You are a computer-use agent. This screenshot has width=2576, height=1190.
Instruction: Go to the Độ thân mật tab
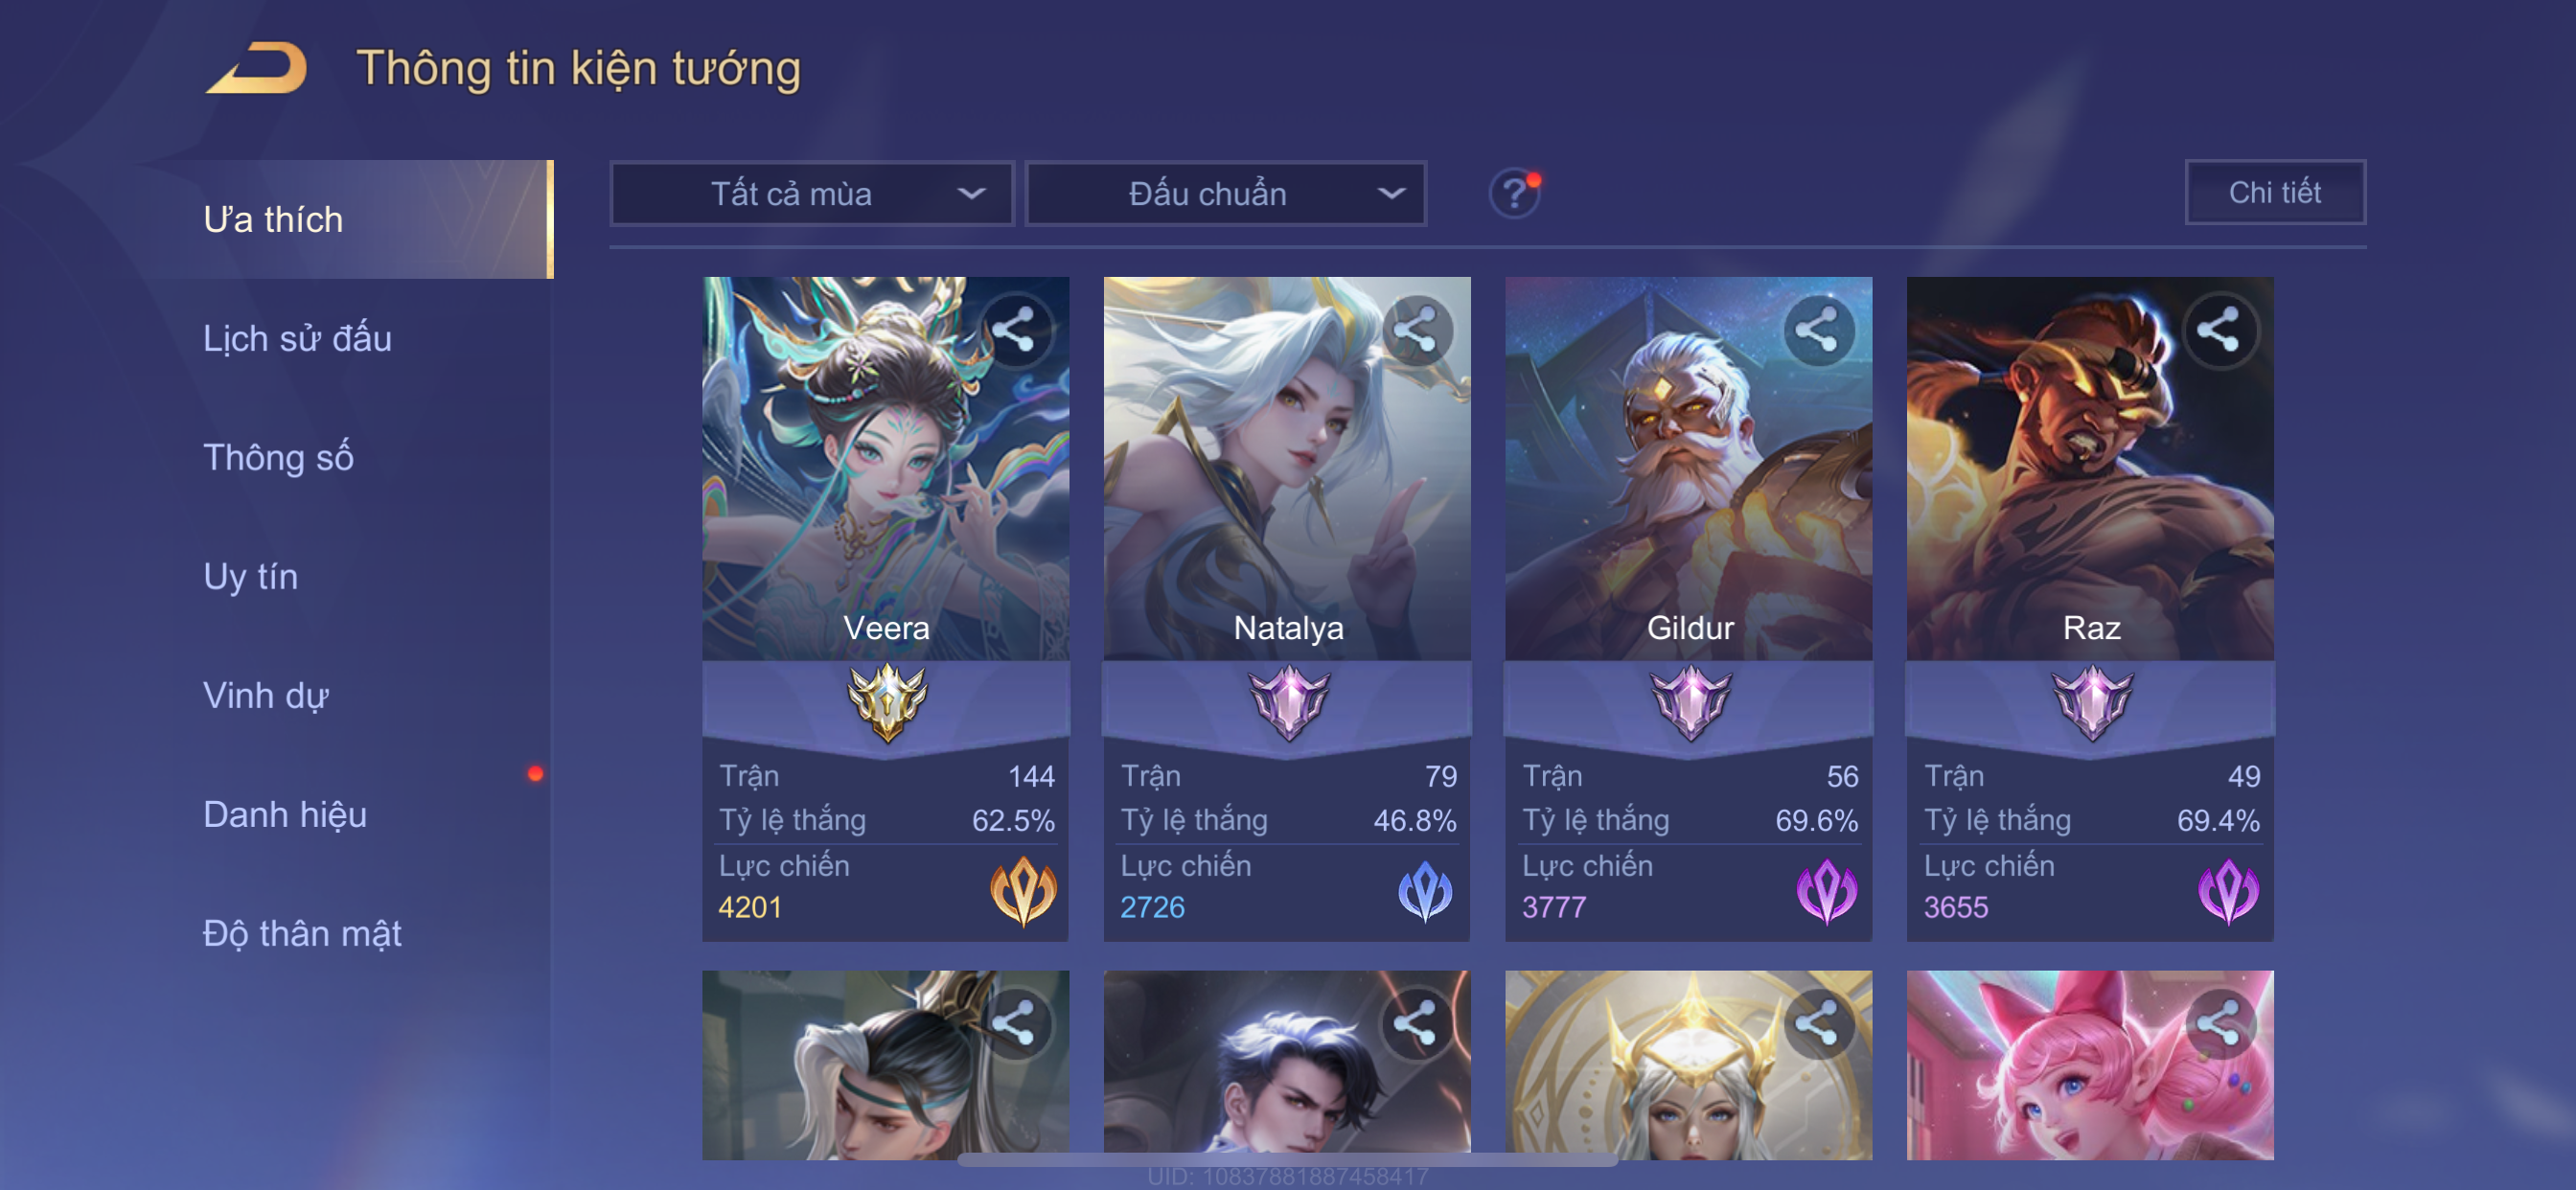(302, 933)
